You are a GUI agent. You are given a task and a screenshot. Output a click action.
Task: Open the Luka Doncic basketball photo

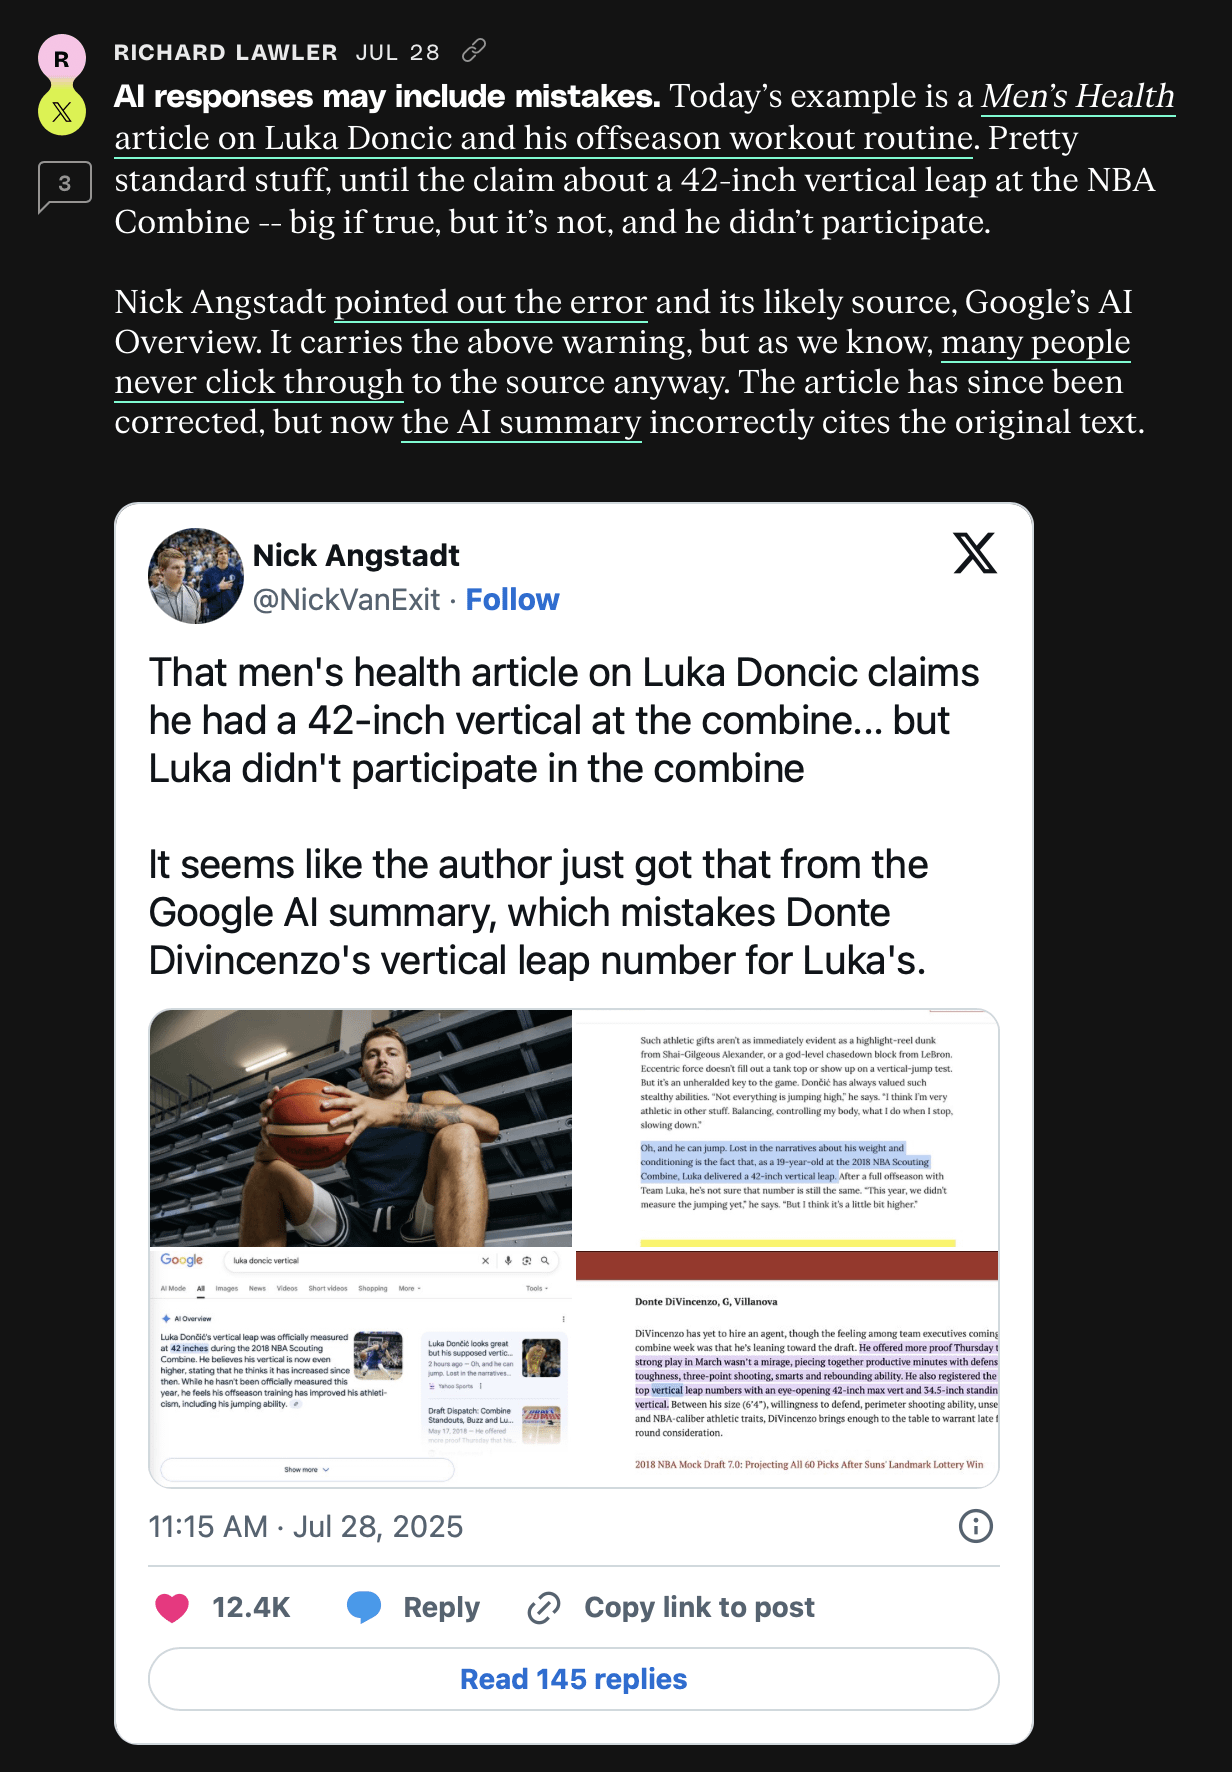click(361, 1128)
